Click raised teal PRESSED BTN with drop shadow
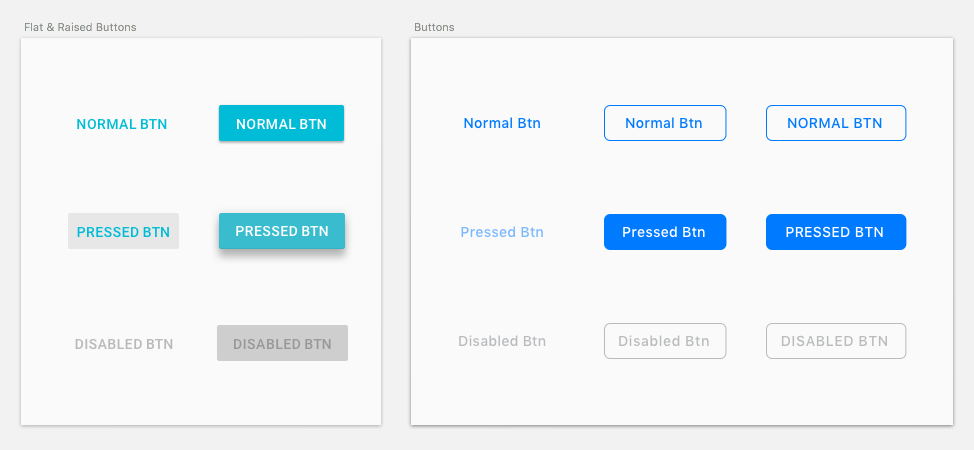Viewport: 974px width, 450px height. coord(282,231)
